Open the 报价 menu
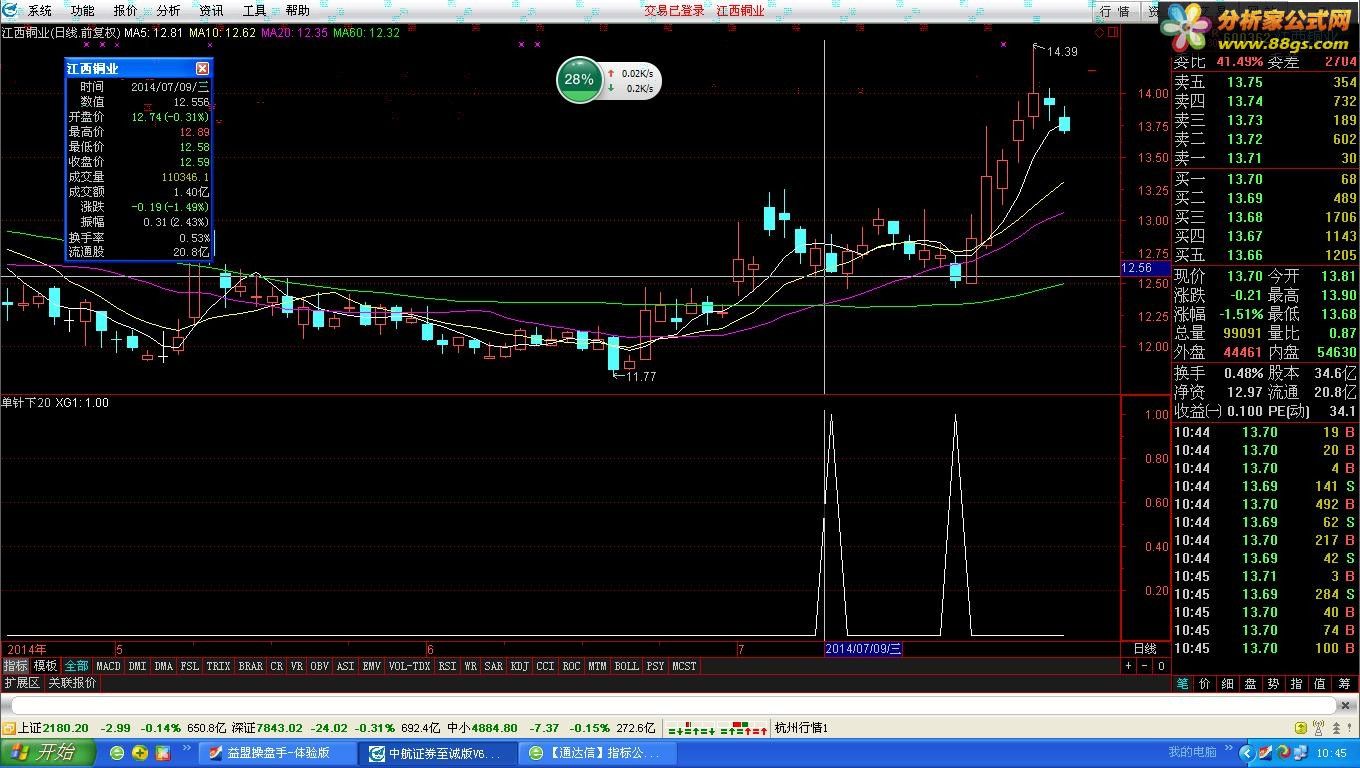1360x768 pixels. 126,11
